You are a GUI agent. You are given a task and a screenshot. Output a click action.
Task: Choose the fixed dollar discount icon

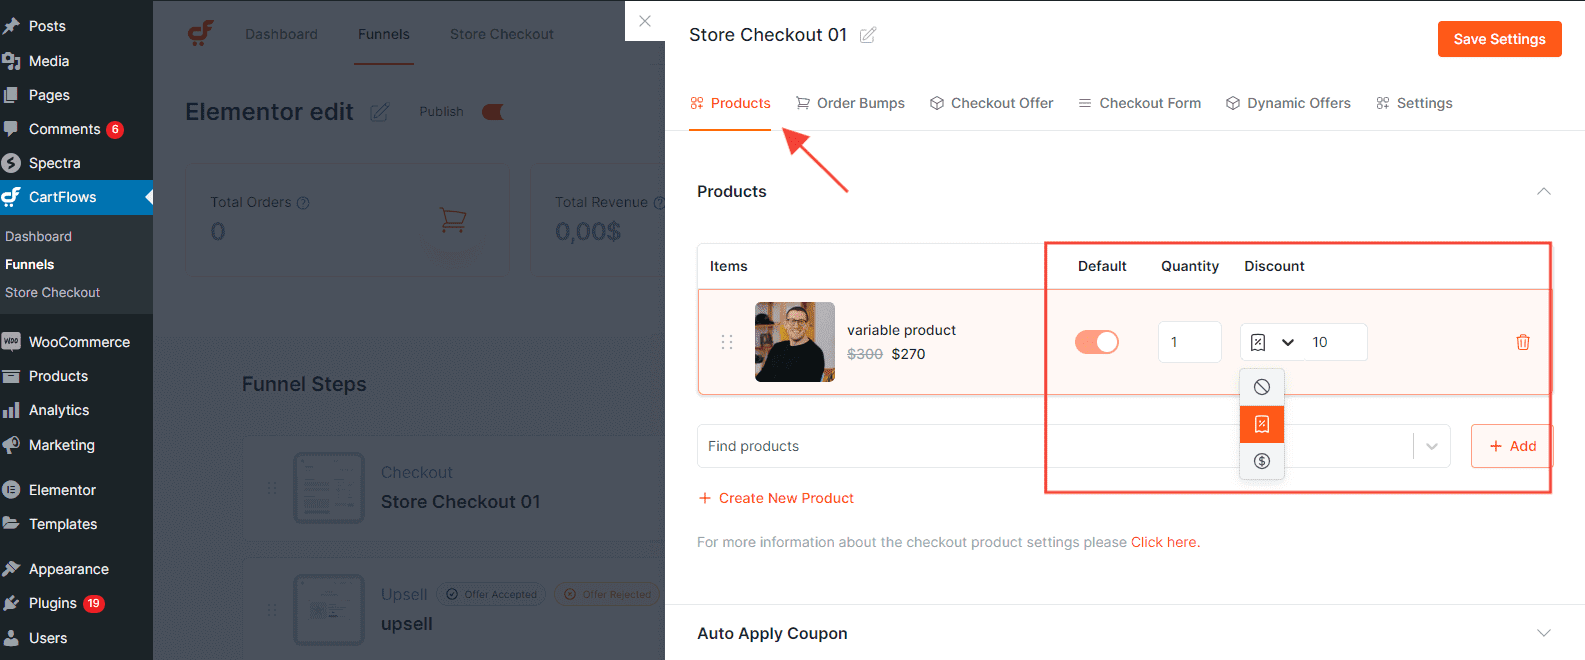pyautogui.click(x=1262, y=461)
